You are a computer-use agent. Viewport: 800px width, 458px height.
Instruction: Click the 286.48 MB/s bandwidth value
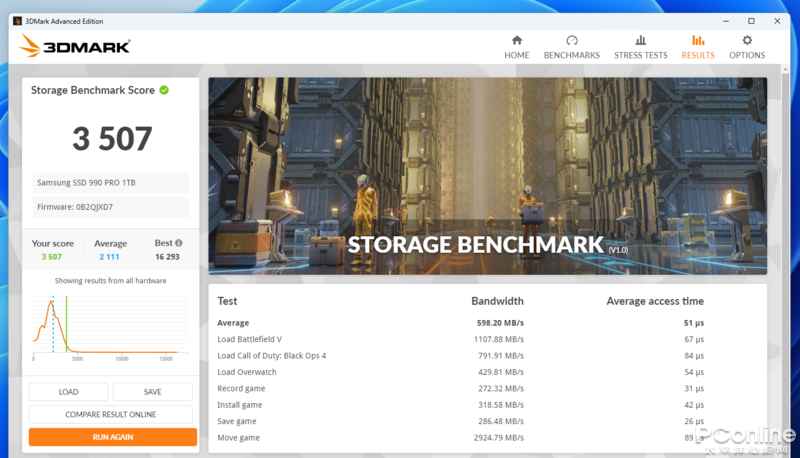point(501,421)
